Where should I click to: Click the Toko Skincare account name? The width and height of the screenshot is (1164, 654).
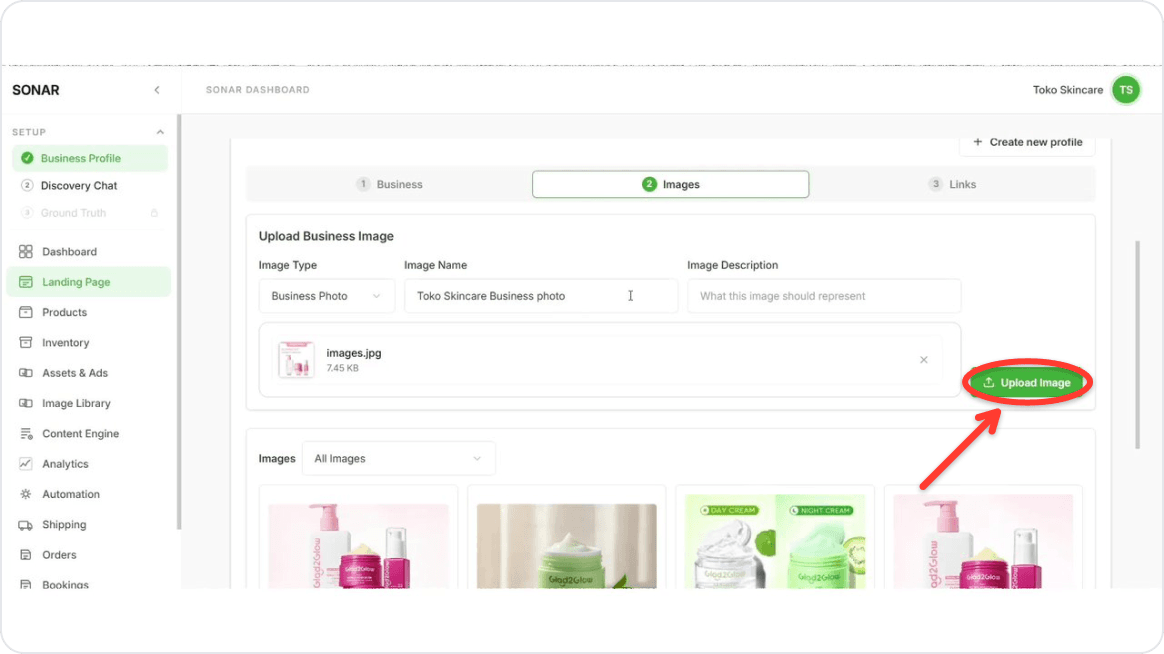(x=1067, y=90)
